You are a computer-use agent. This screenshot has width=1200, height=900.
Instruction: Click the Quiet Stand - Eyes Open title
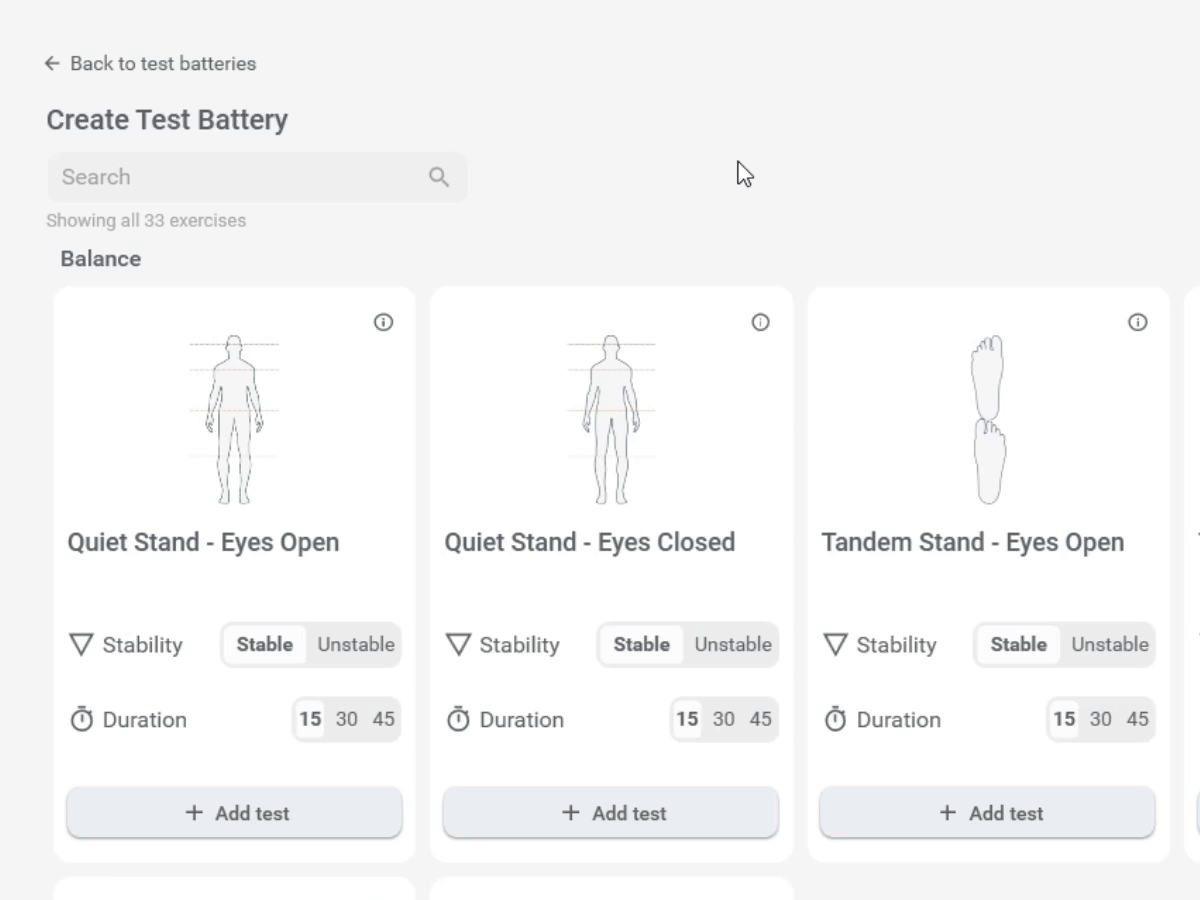(x=203, y=542)
